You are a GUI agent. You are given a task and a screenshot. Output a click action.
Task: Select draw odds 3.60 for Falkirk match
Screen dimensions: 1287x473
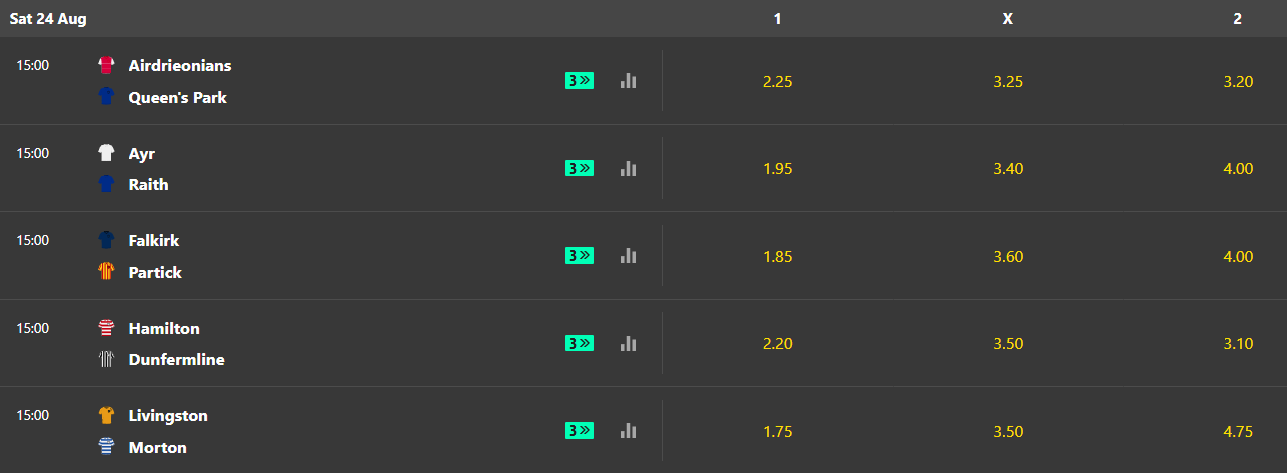click(x=1008, y=256)
